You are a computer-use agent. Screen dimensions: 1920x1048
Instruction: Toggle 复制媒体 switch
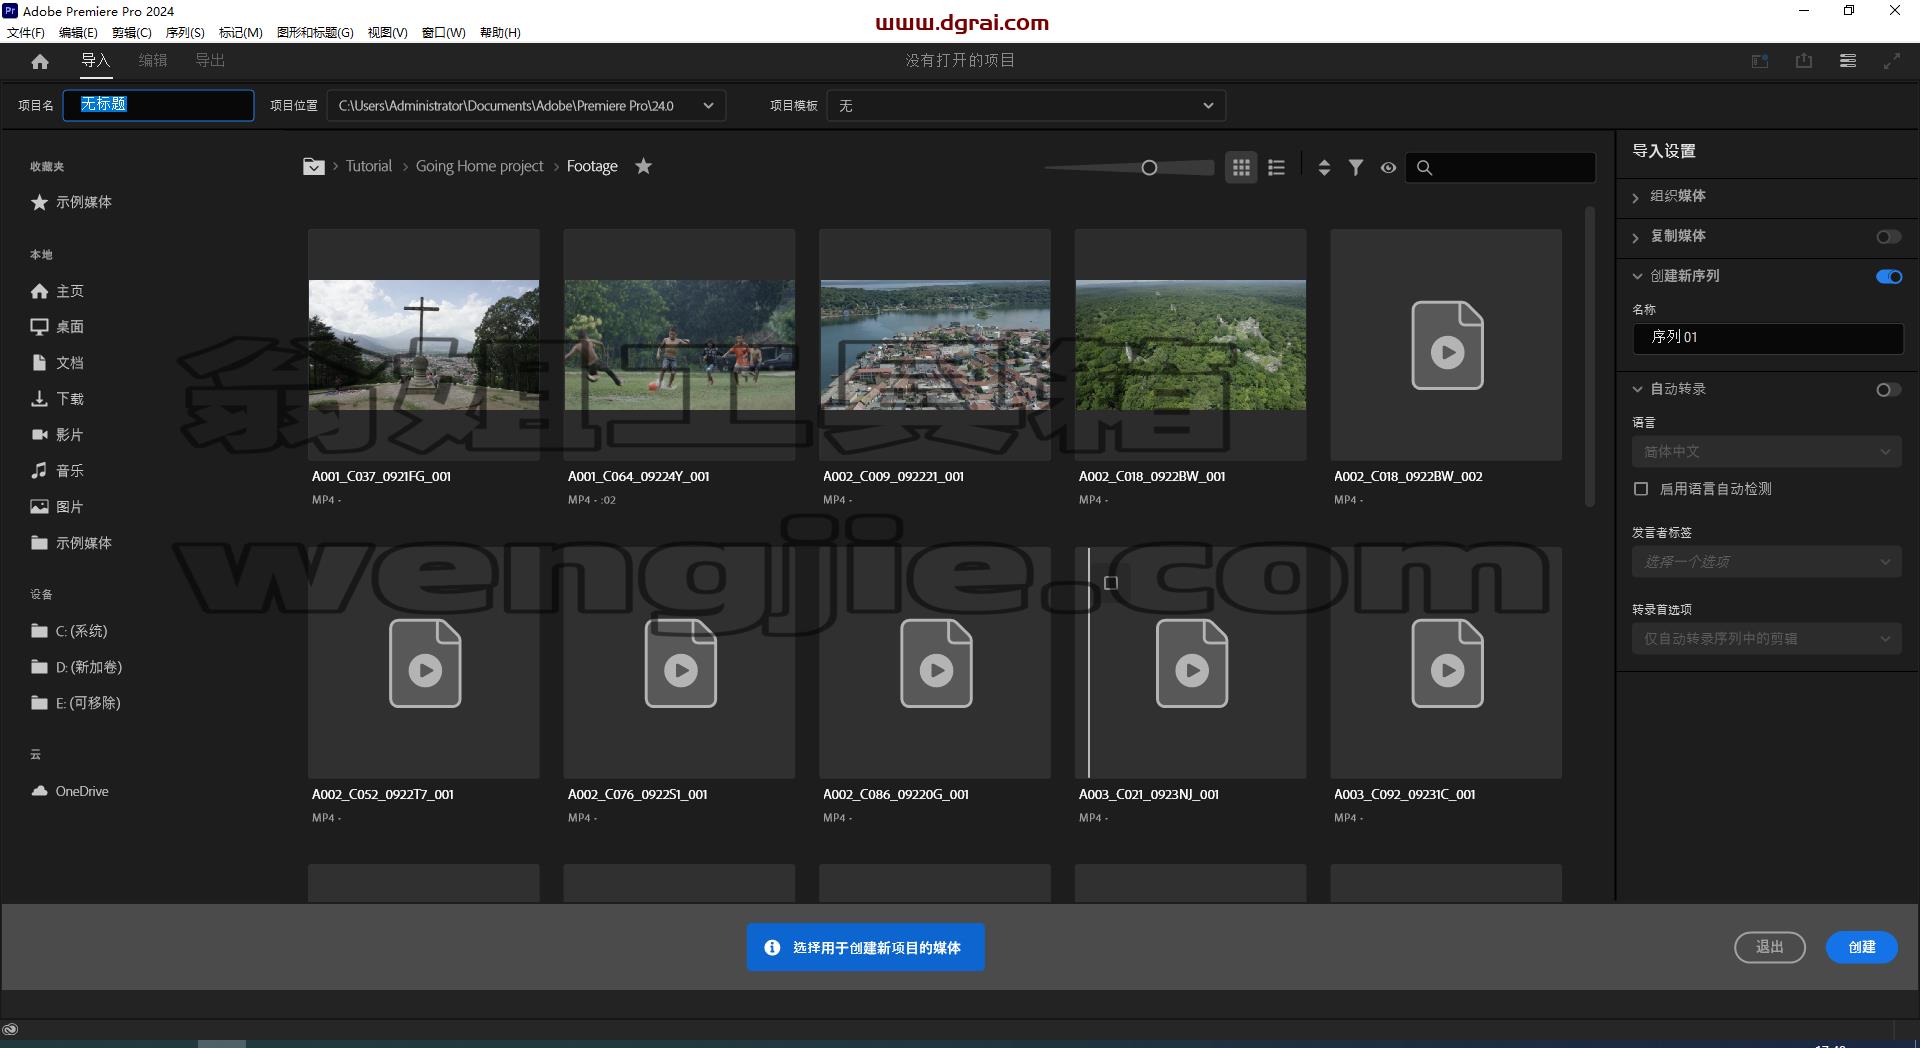click(x=1889, y=237)
